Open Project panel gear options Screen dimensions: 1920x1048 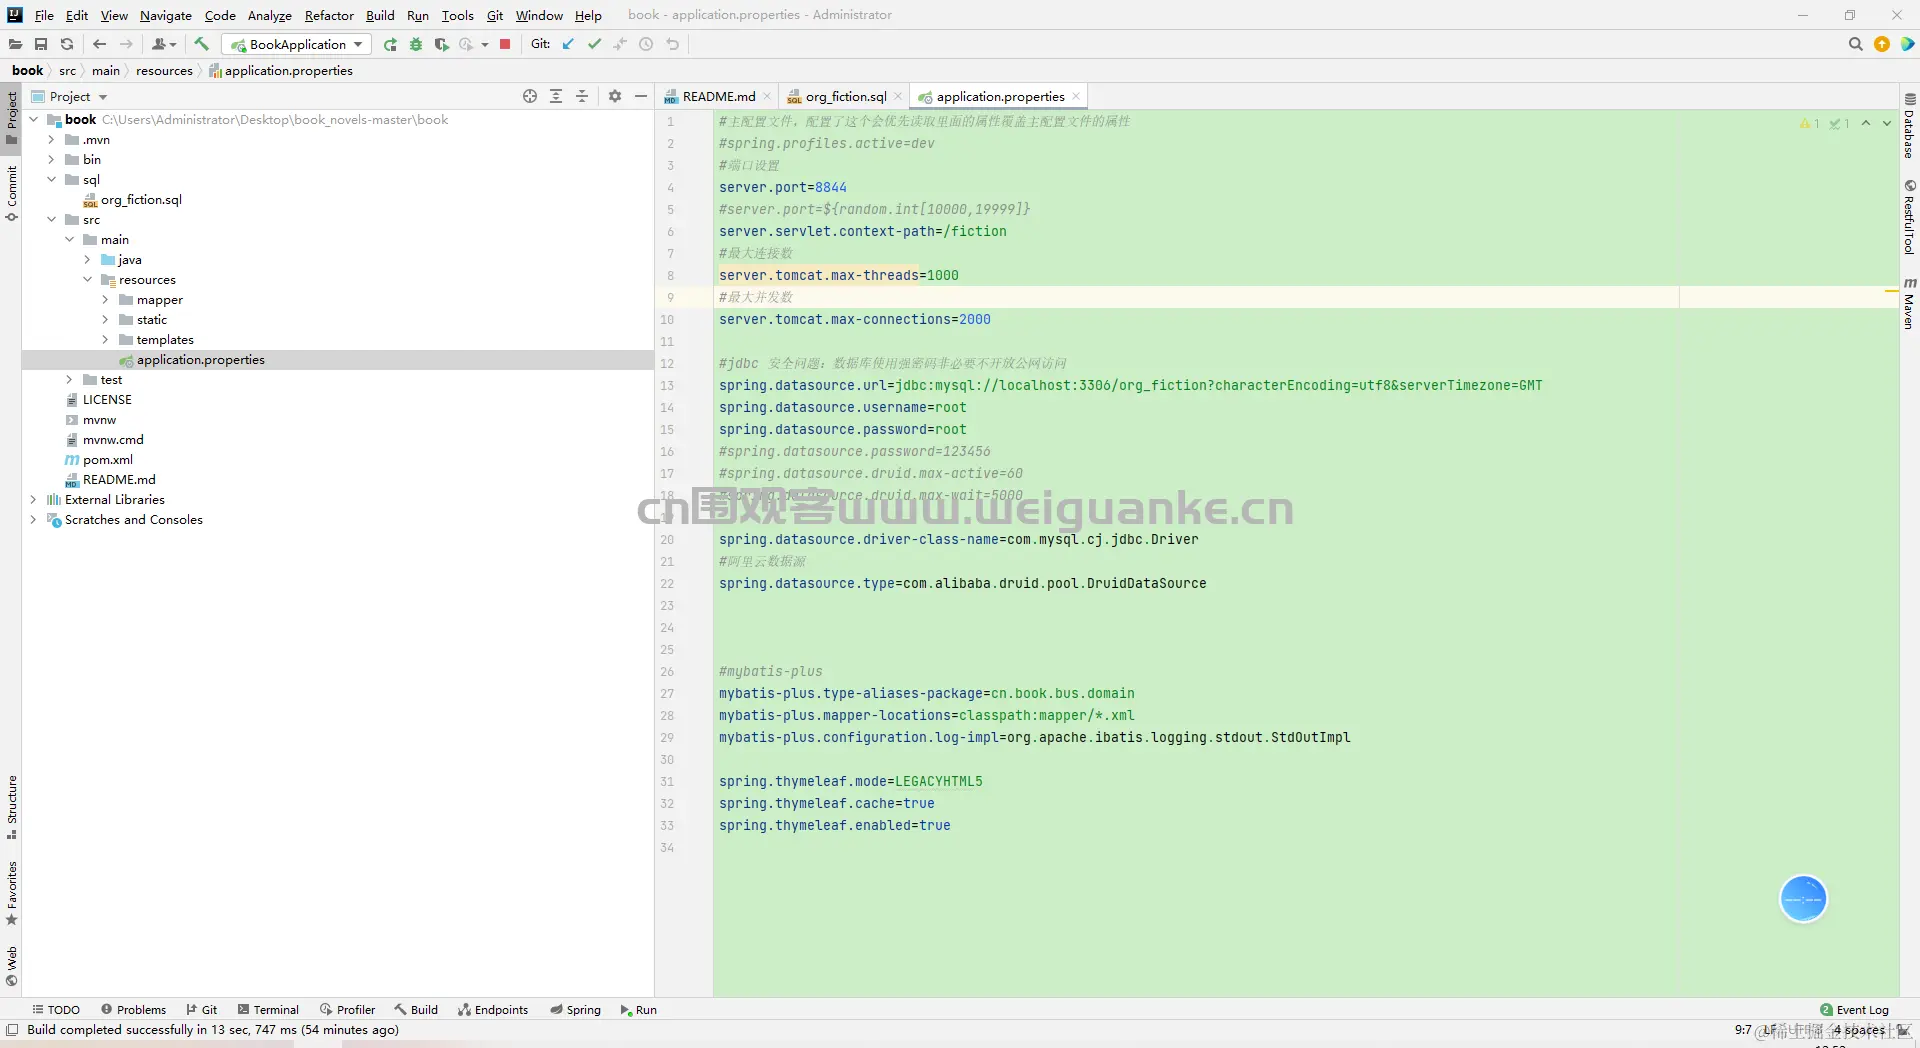615,96
